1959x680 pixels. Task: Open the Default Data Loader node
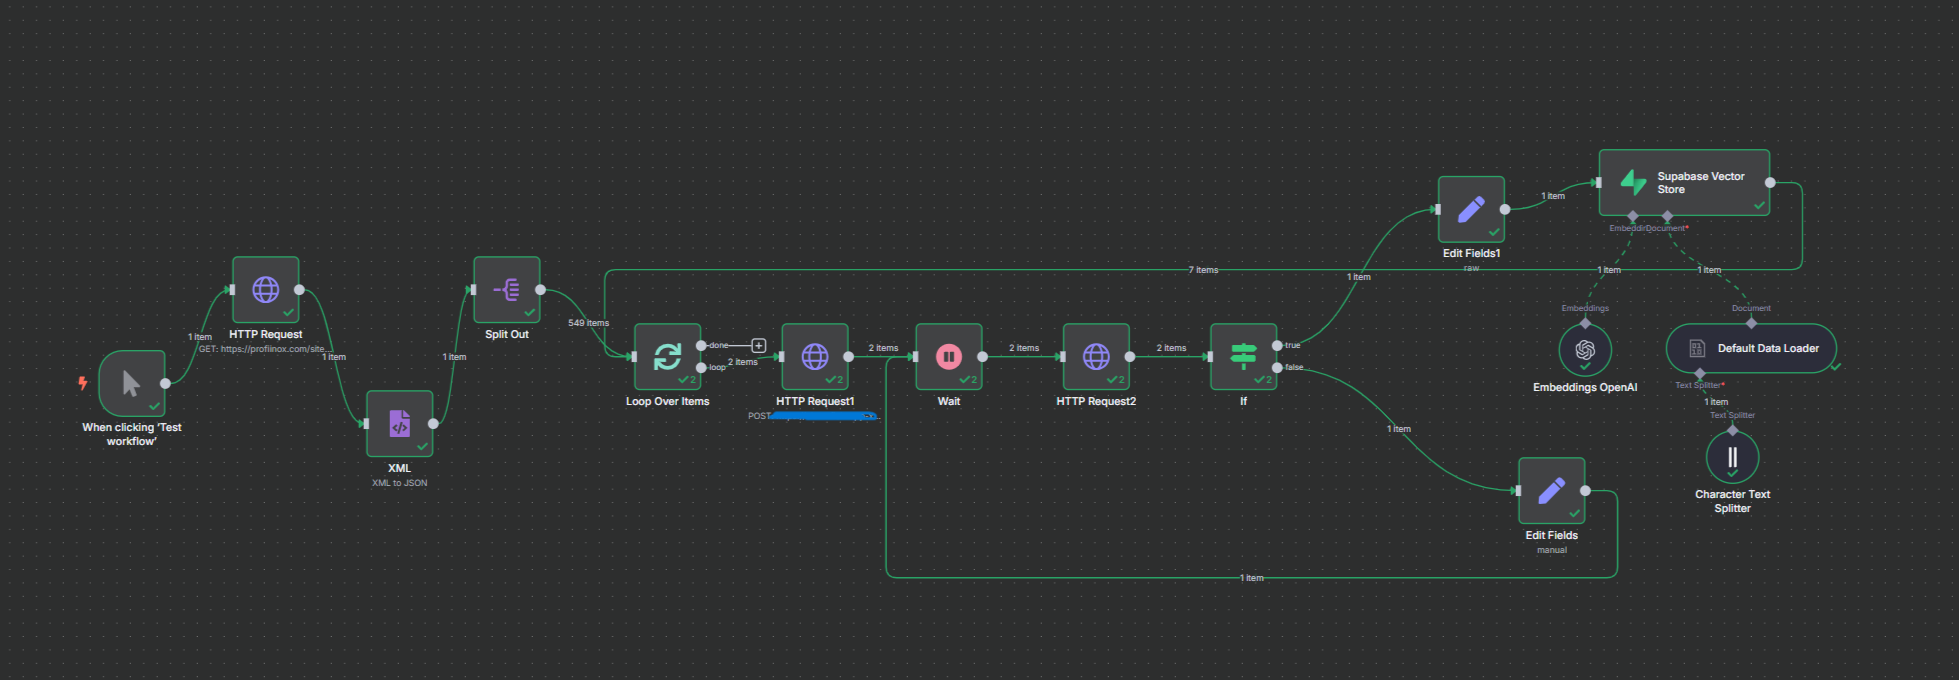tap(1751, 348)
